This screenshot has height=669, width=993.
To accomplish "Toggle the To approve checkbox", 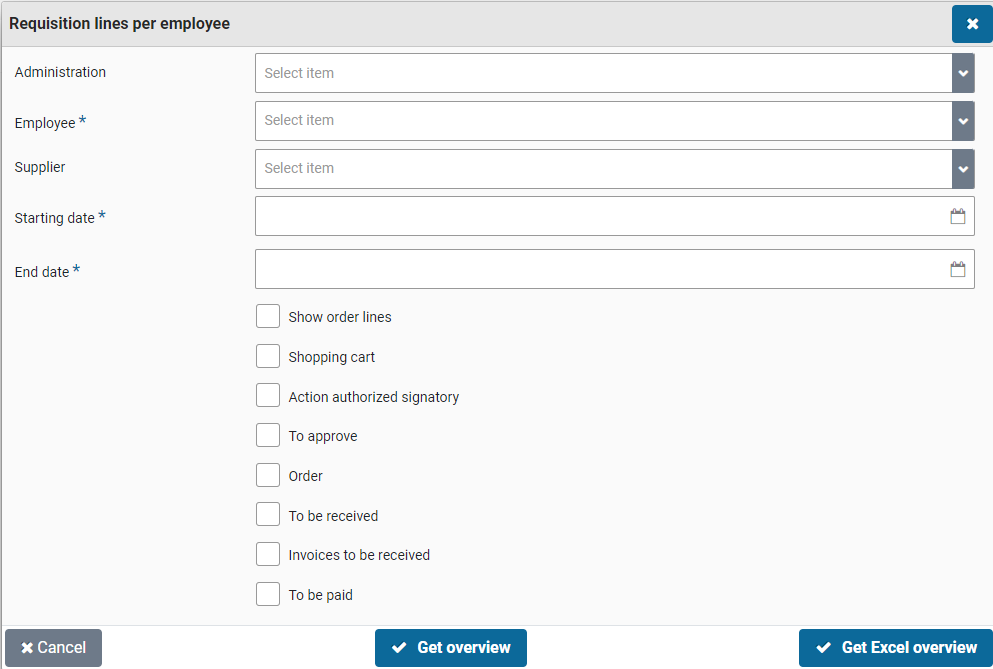I will pyautogui.click(x=268, y=435).
